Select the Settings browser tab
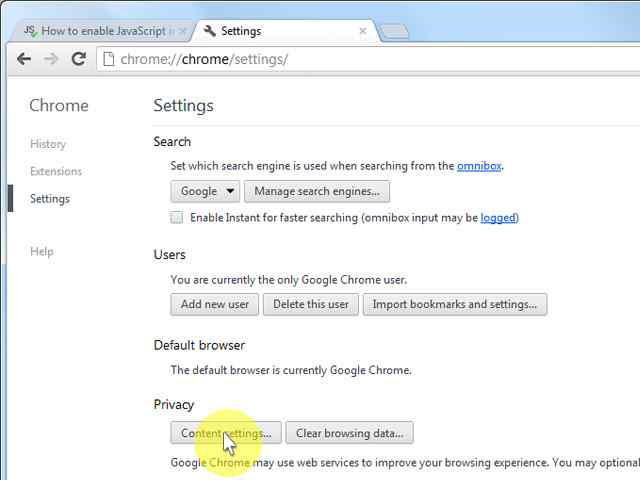Screen dimensions: 640x480 pyautogui.click(x=286, y=31)
